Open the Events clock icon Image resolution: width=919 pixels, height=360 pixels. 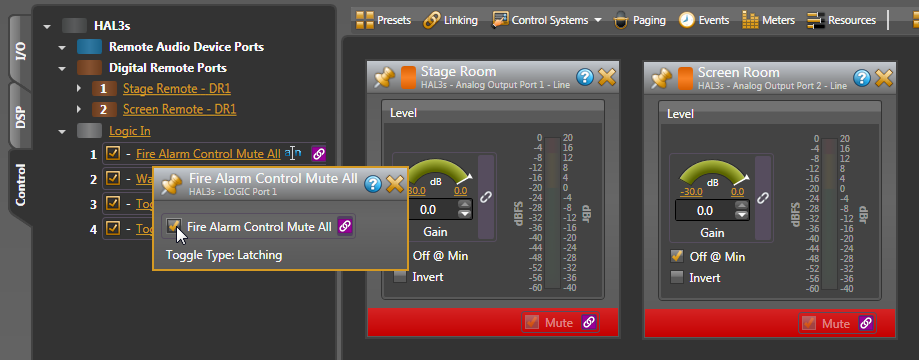[686, 20]
